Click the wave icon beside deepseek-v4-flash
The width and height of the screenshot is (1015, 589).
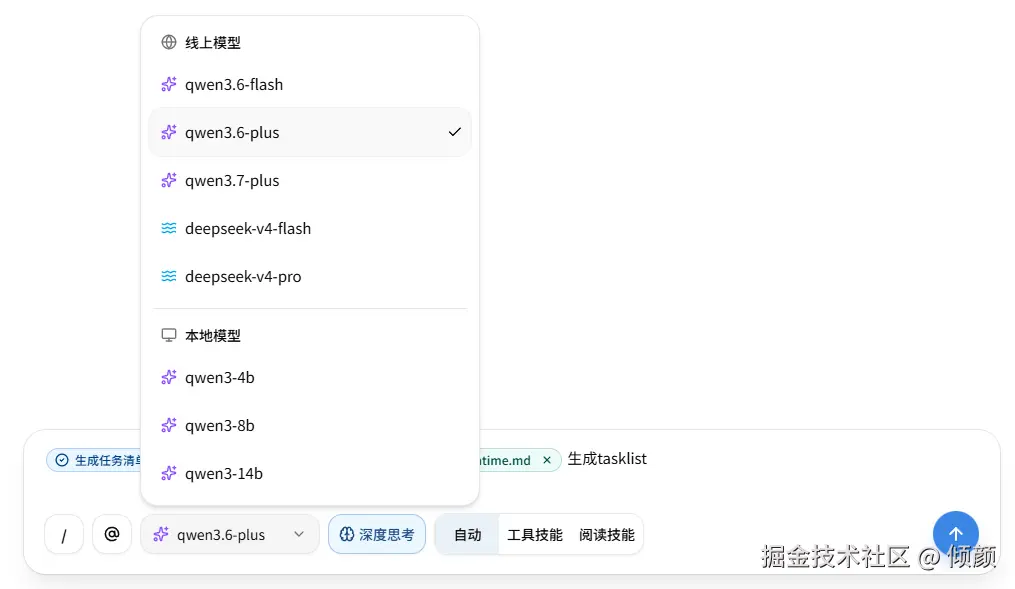coord(168,228)
